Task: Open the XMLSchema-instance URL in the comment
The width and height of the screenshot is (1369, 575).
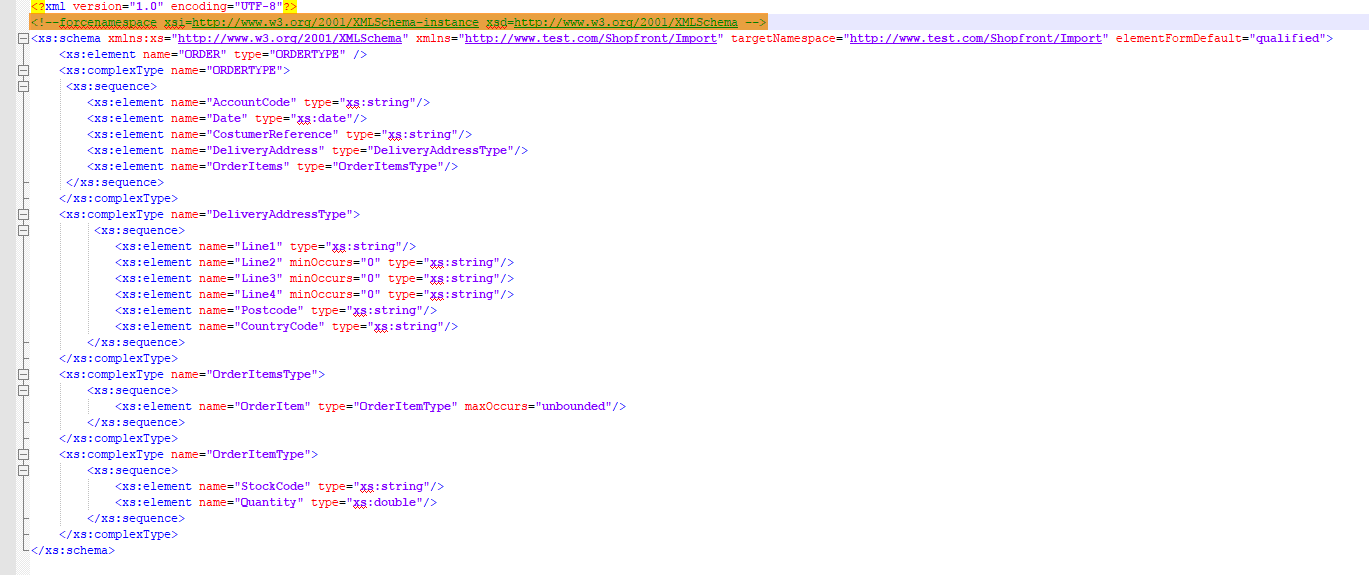Action: [329, 22]
